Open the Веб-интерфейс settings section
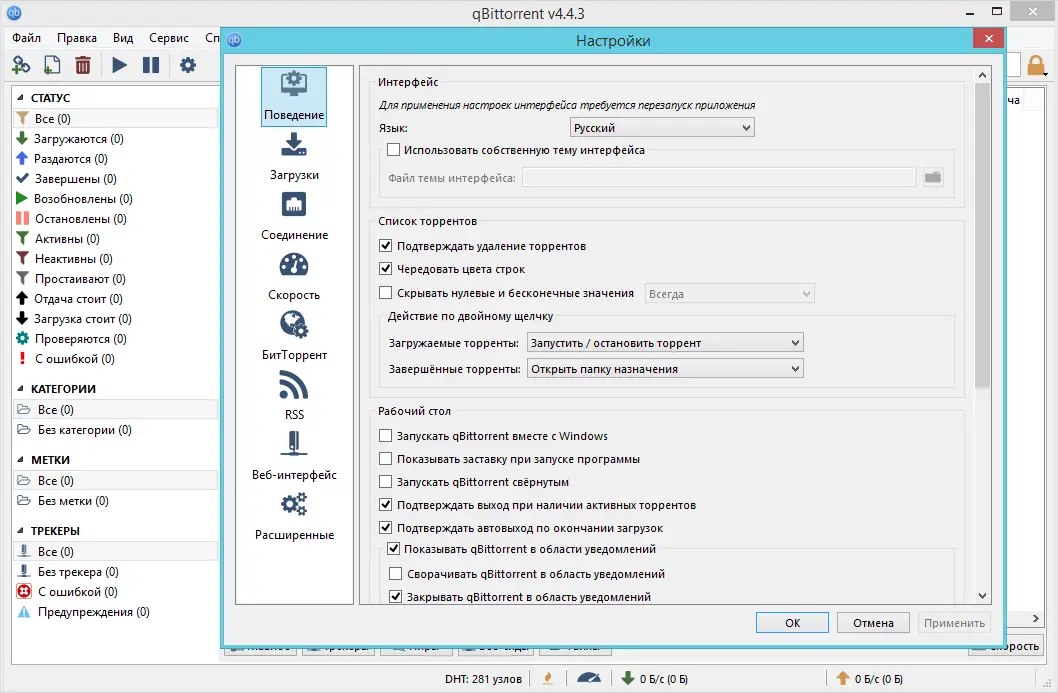1058x693 pixels. 294,456
